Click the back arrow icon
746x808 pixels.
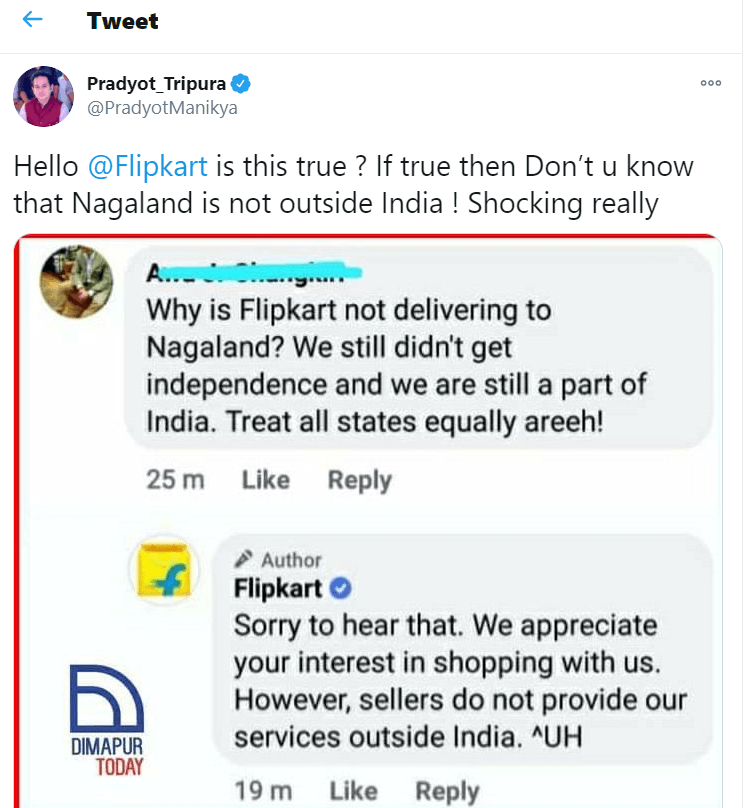tap(33, 20)
